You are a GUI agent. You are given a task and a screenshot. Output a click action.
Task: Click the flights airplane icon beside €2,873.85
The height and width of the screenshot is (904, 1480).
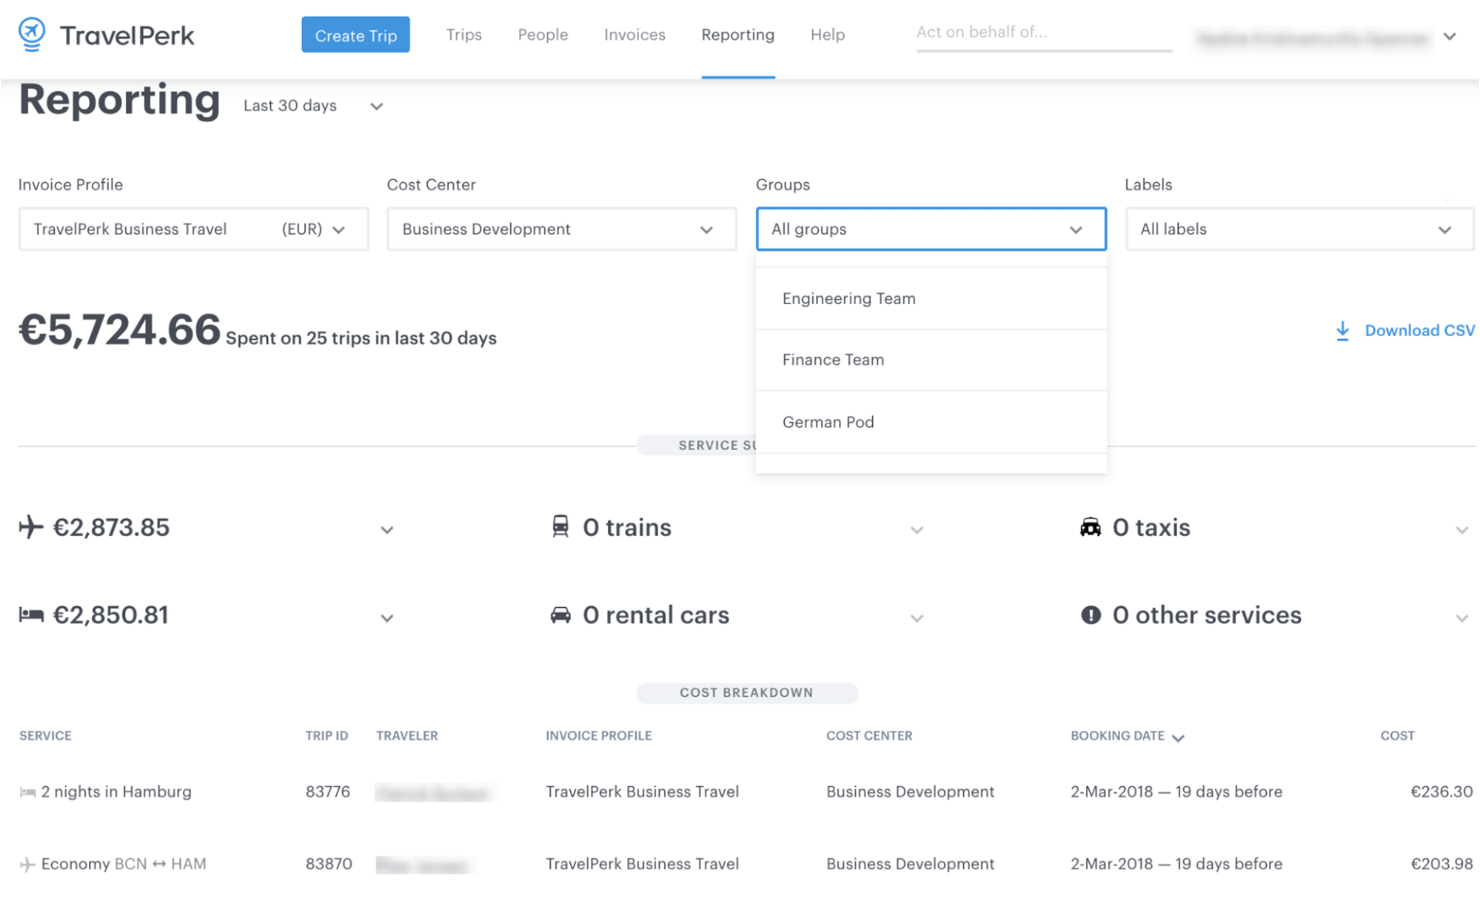click(x=31, y=527)
